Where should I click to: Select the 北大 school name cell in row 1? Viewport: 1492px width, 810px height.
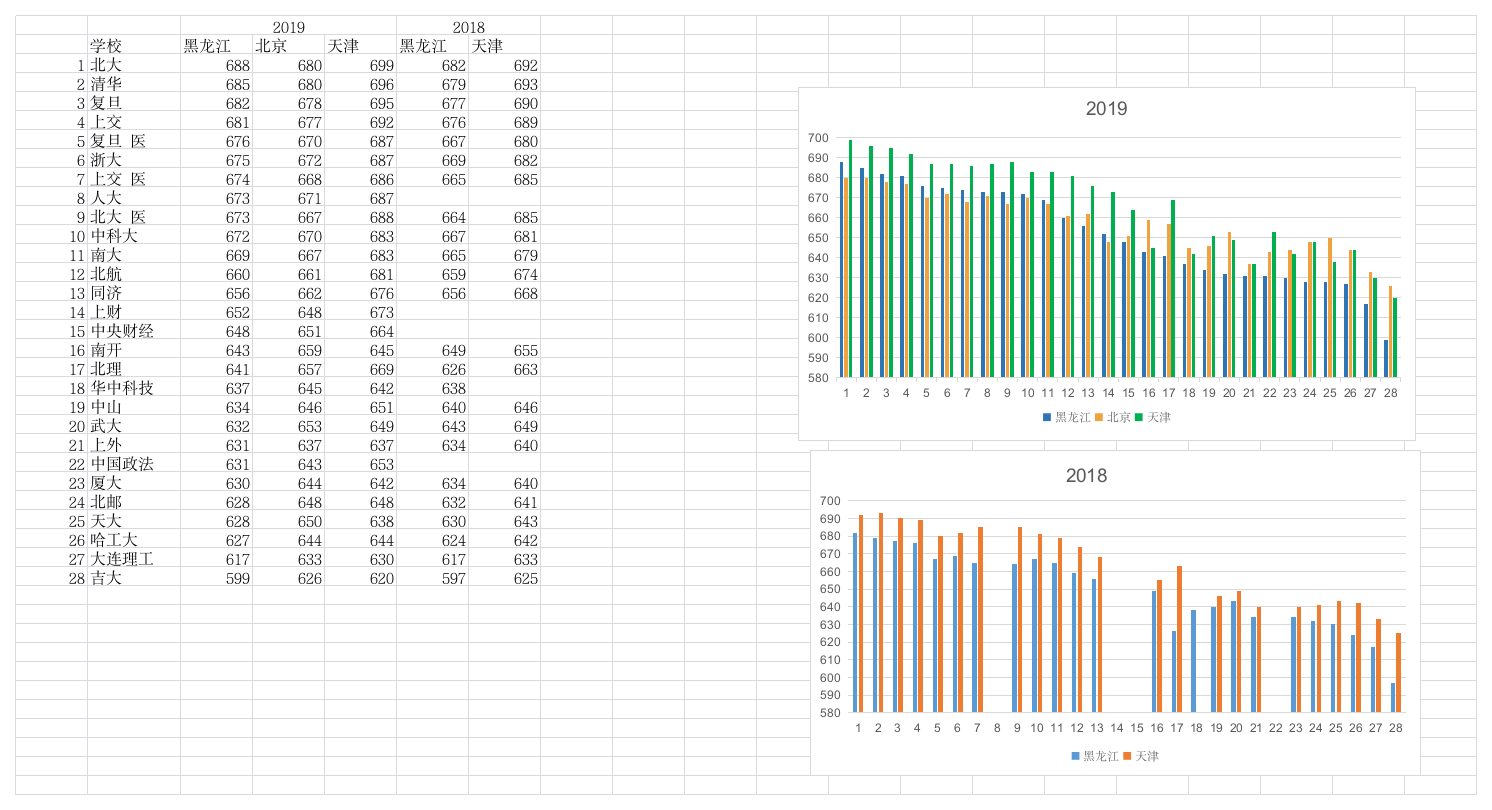[134, 65]
